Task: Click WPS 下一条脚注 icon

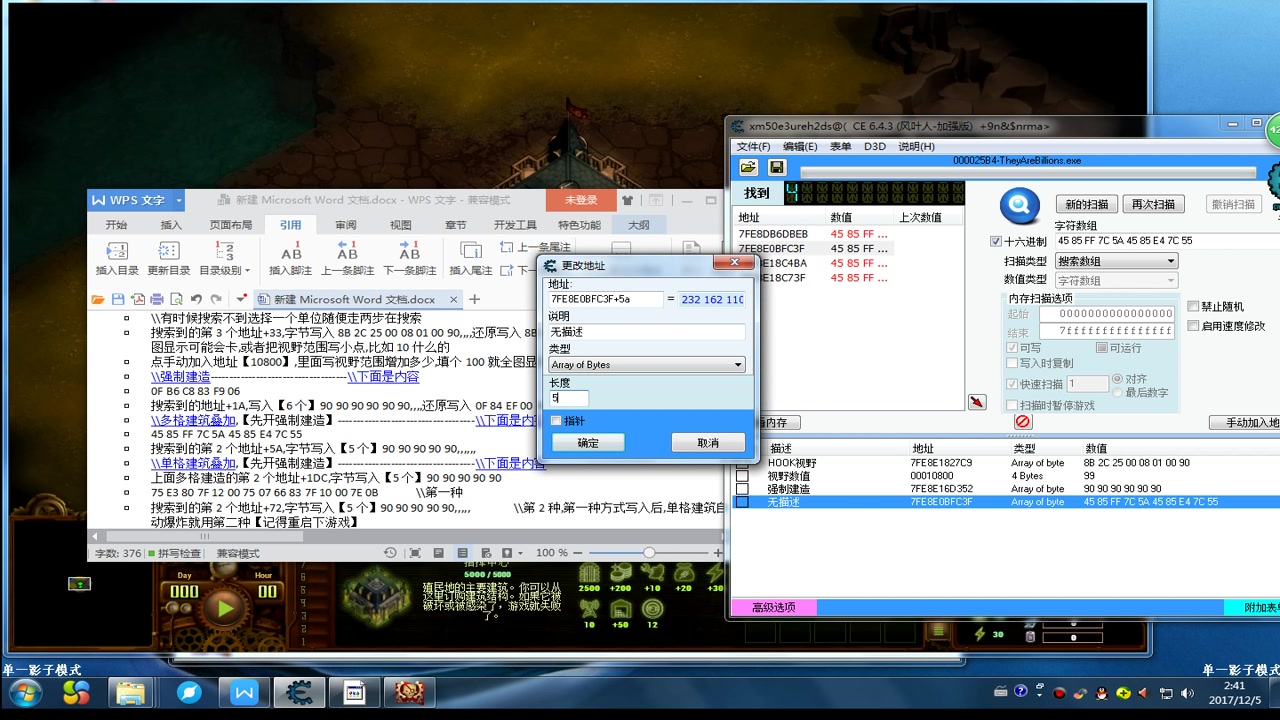Action: [409, 252]
